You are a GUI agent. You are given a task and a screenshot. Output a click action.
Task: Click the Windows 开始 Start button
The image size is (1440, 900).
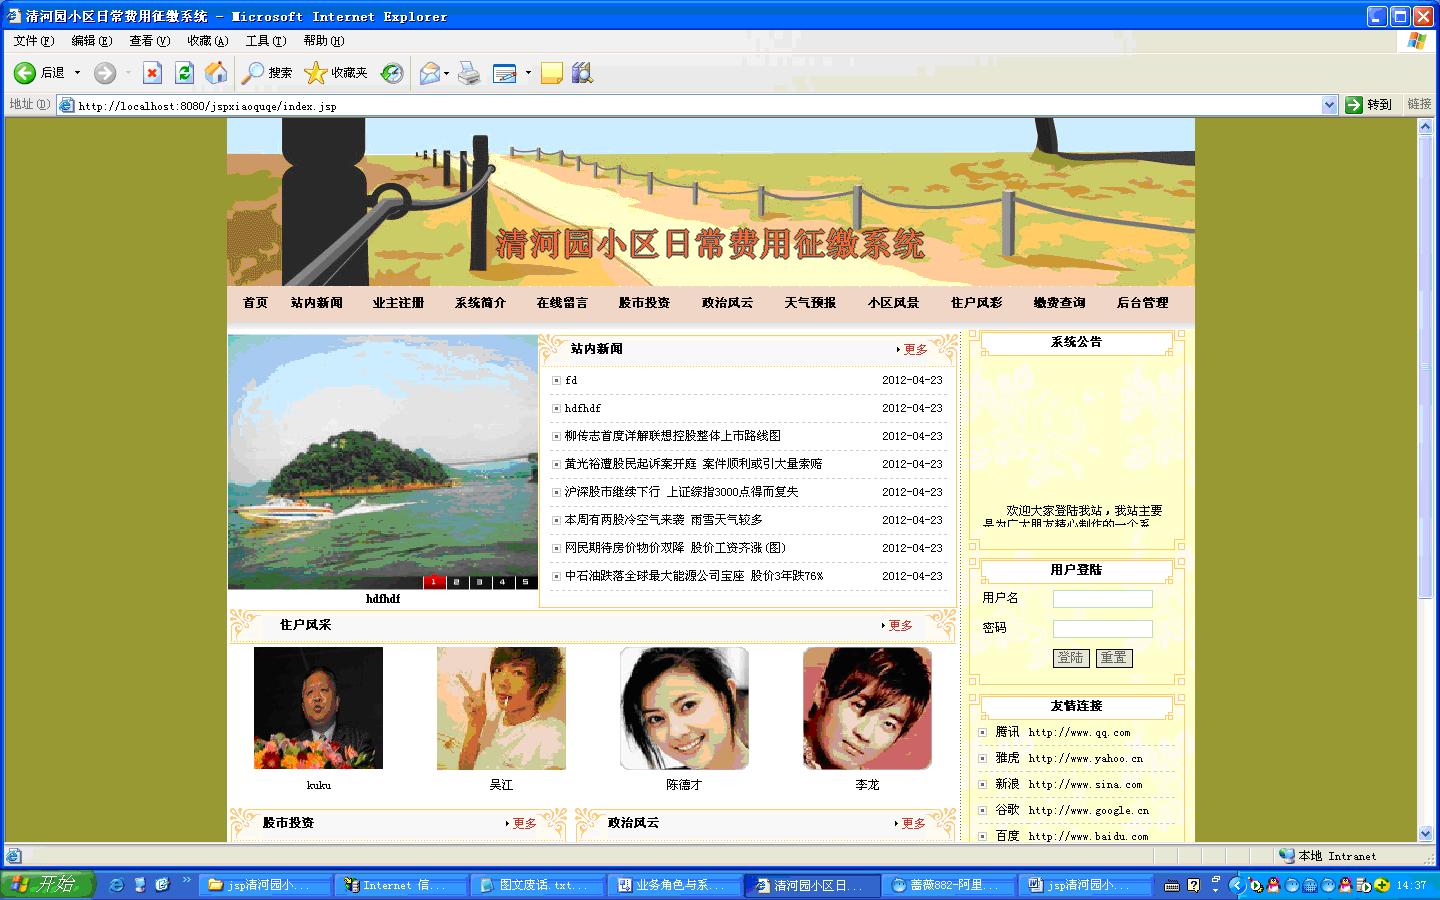47,885
